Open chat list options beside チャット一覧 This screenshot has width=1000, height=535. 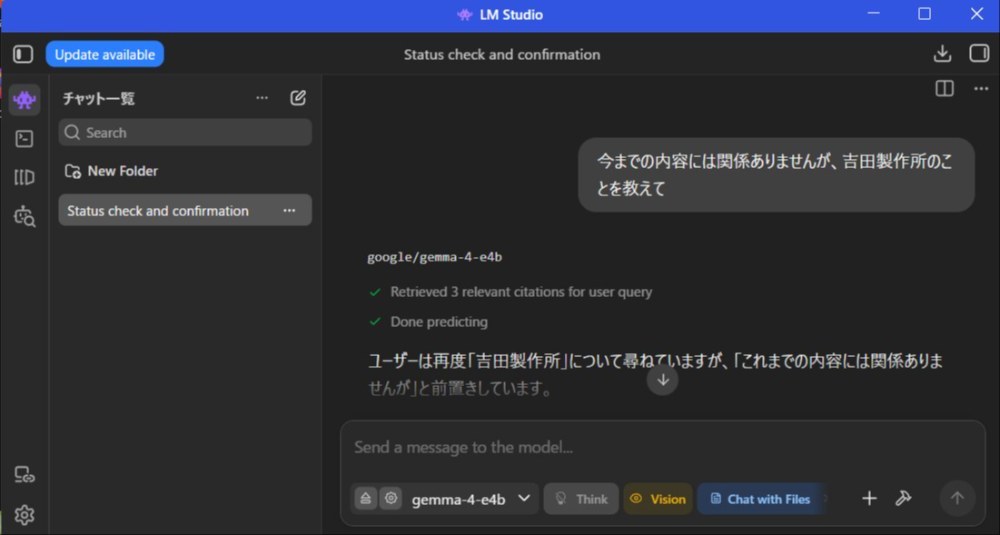point(262,98)
